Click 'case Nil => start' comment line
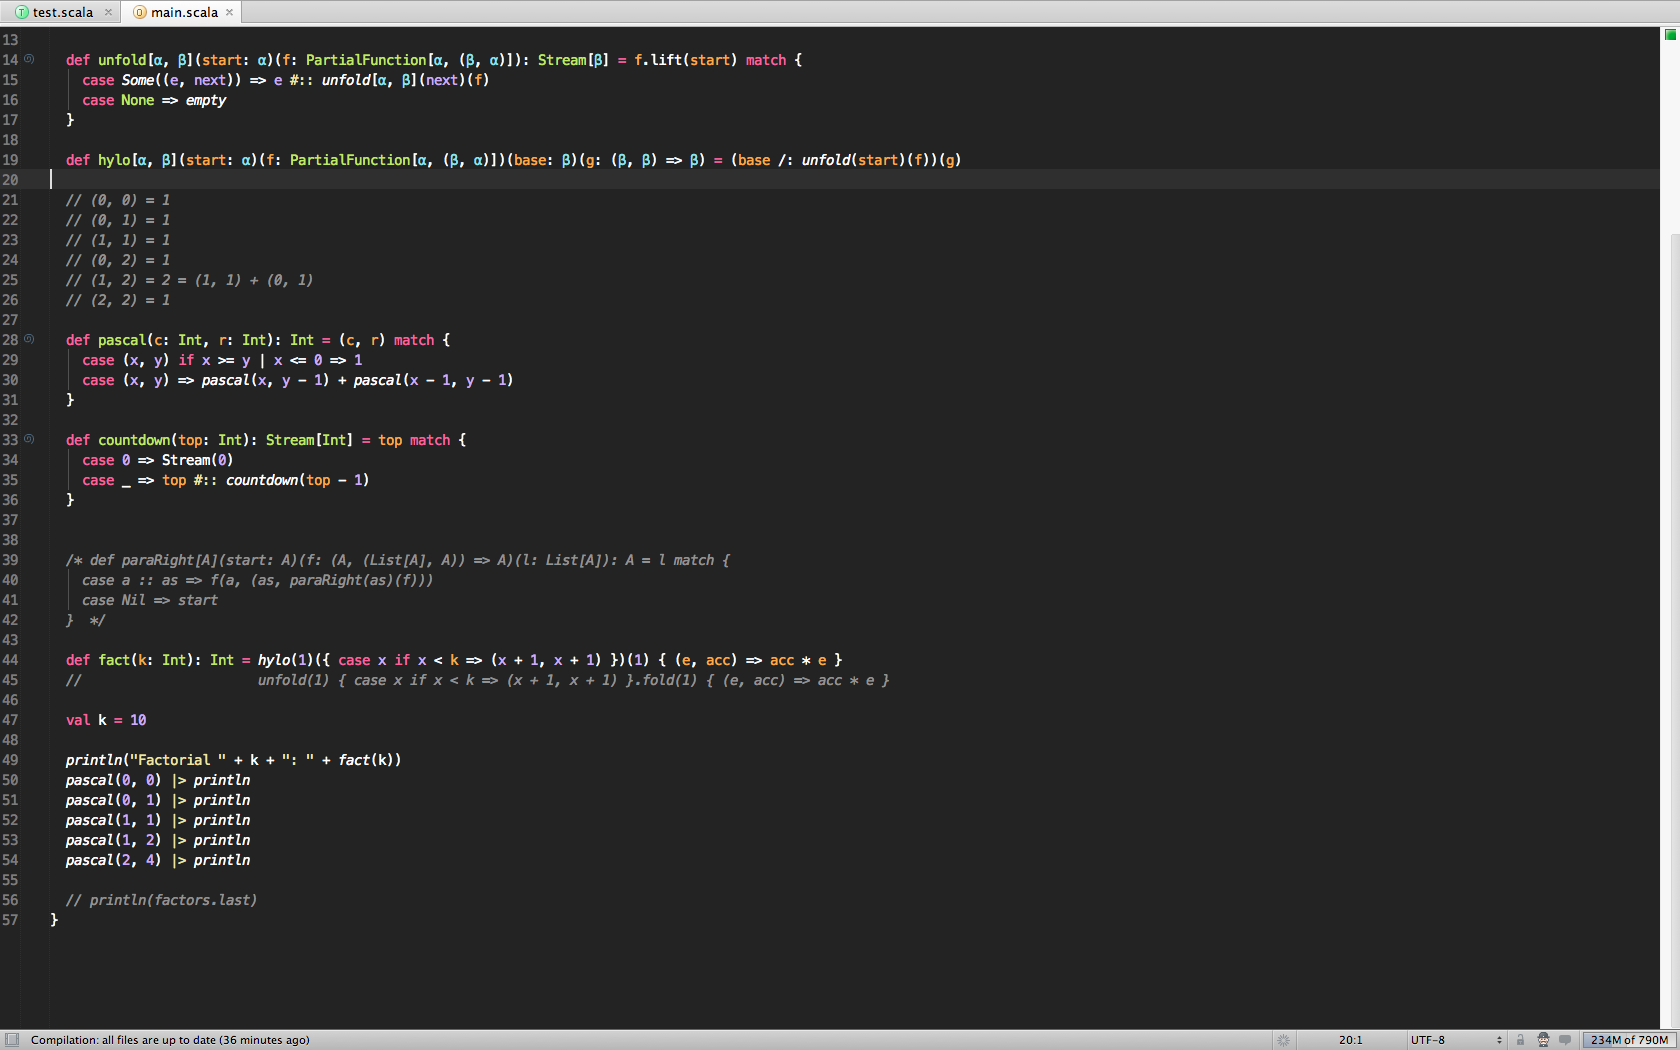This screenshot has height=1050, width=1680. [x=150, y=600]
